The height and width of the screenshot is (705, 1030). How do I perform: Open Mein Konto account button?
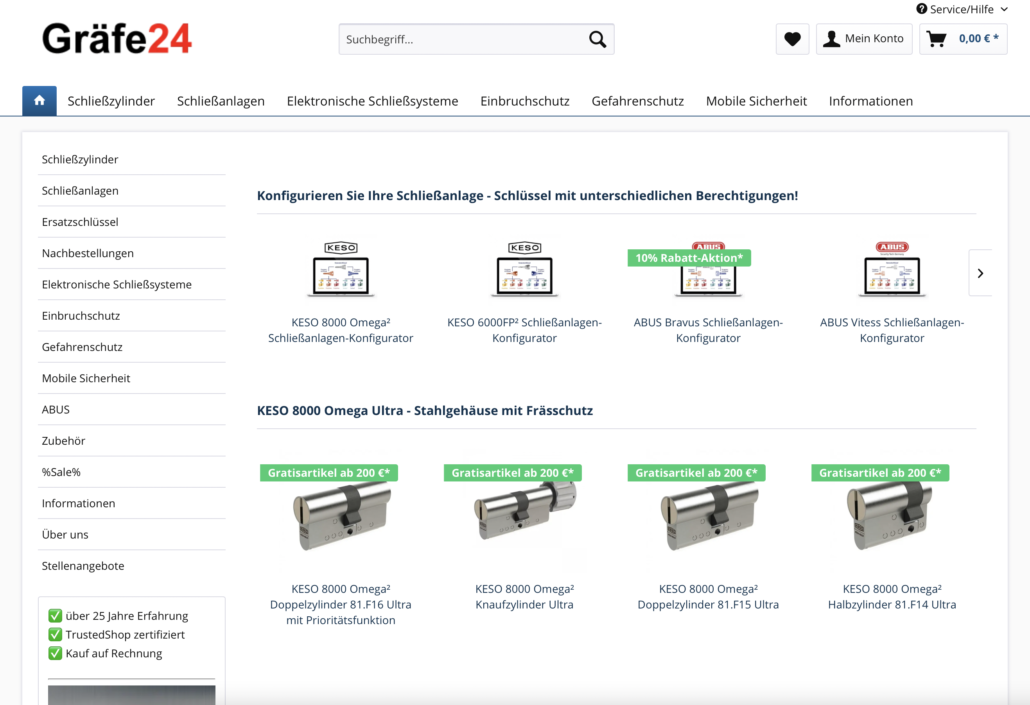[864, 39]
